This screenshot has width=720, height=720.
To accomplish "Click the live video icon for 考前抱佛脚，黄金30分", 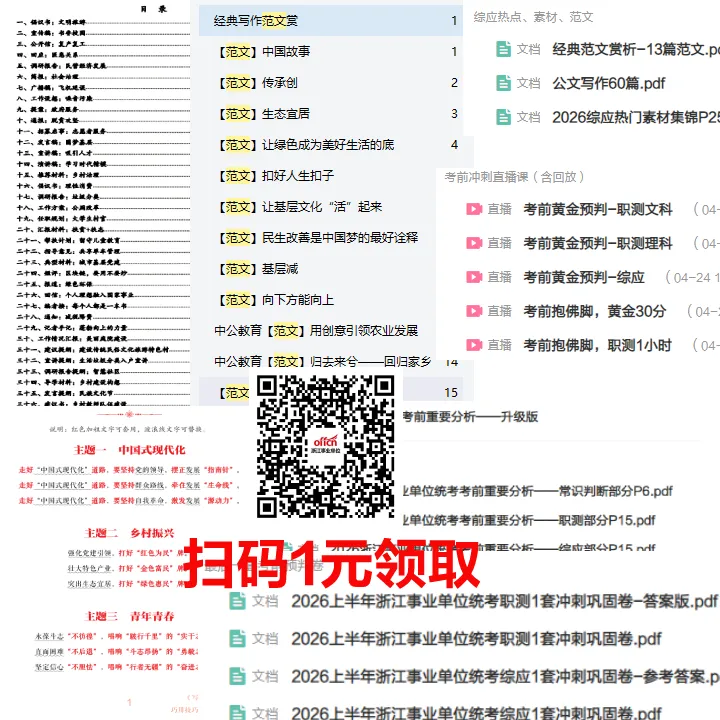I will tap(474, 311).
